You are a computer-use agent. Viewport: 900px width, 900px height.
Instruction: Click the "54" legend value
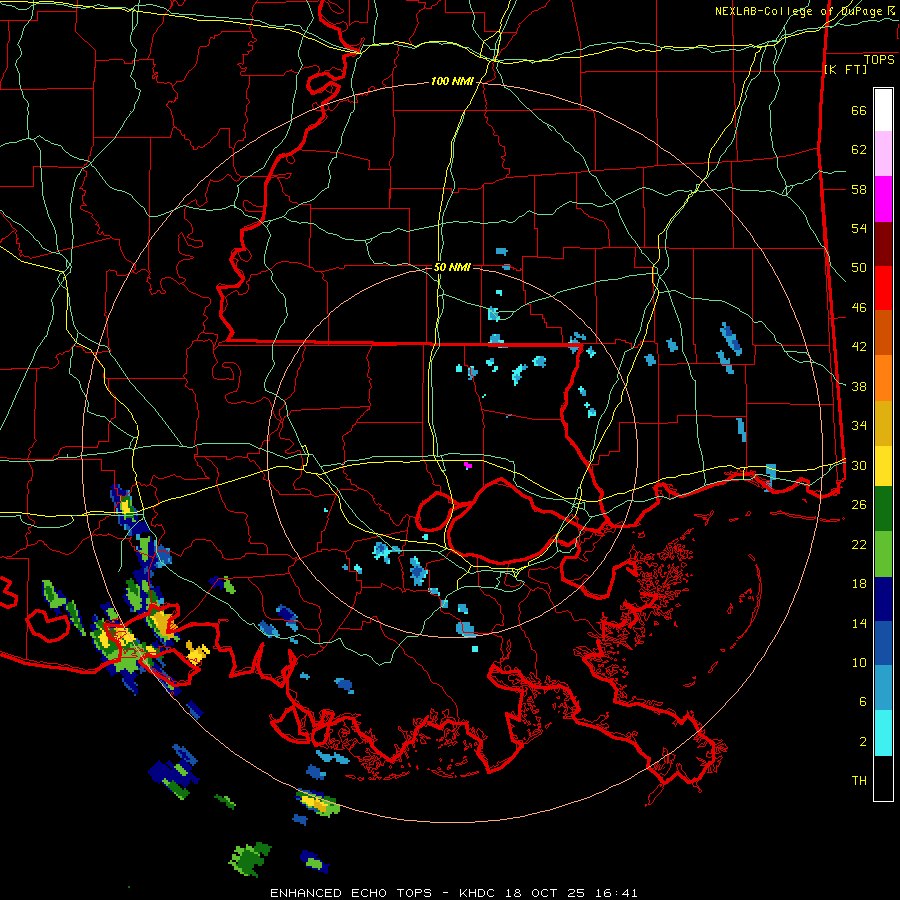tap(859, 228)
